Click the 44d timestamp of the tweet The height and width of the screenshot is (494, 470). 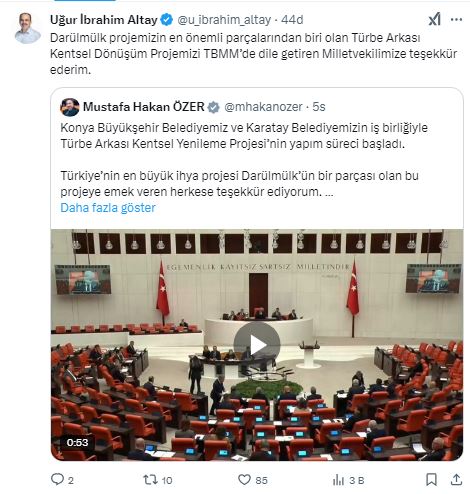click(292, 20)
